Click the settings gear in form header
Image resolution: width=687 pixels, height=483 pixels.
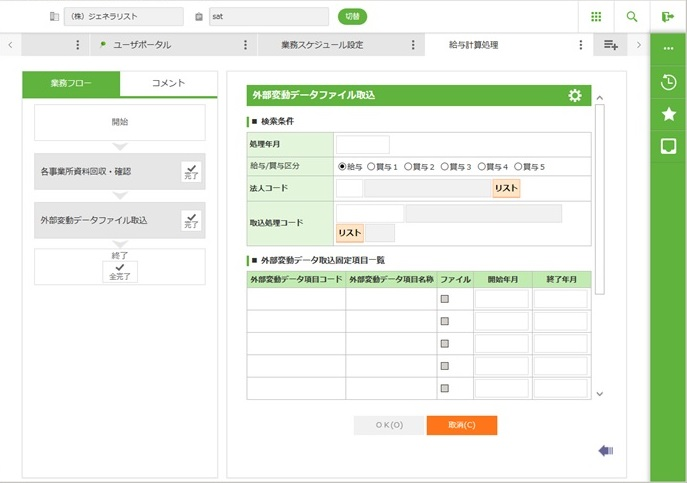574,95
